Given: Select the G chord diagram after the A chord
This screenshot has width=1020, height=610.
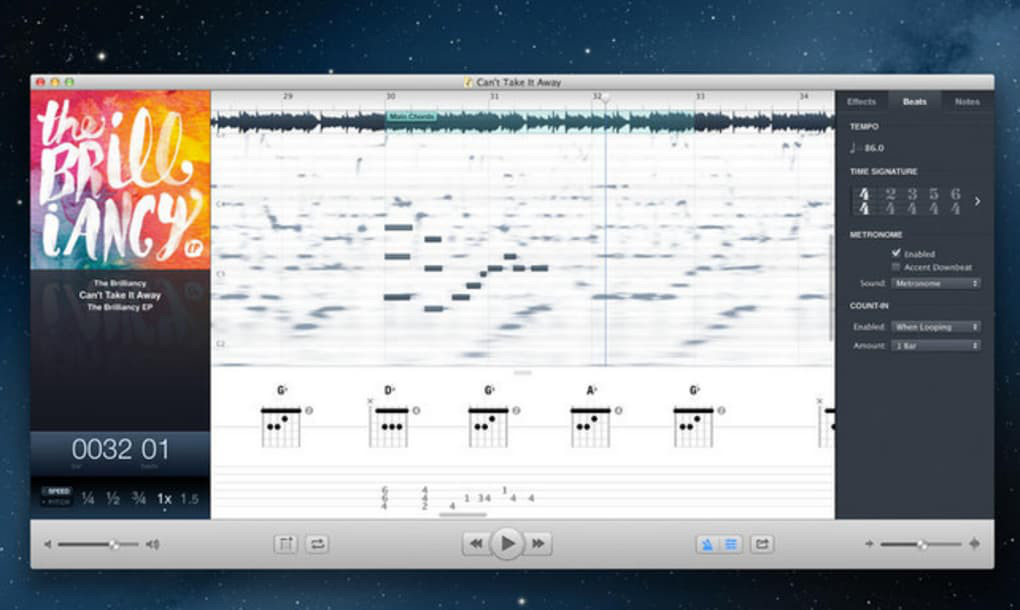Looking at the screenshot, I should [x=693, y=427].
